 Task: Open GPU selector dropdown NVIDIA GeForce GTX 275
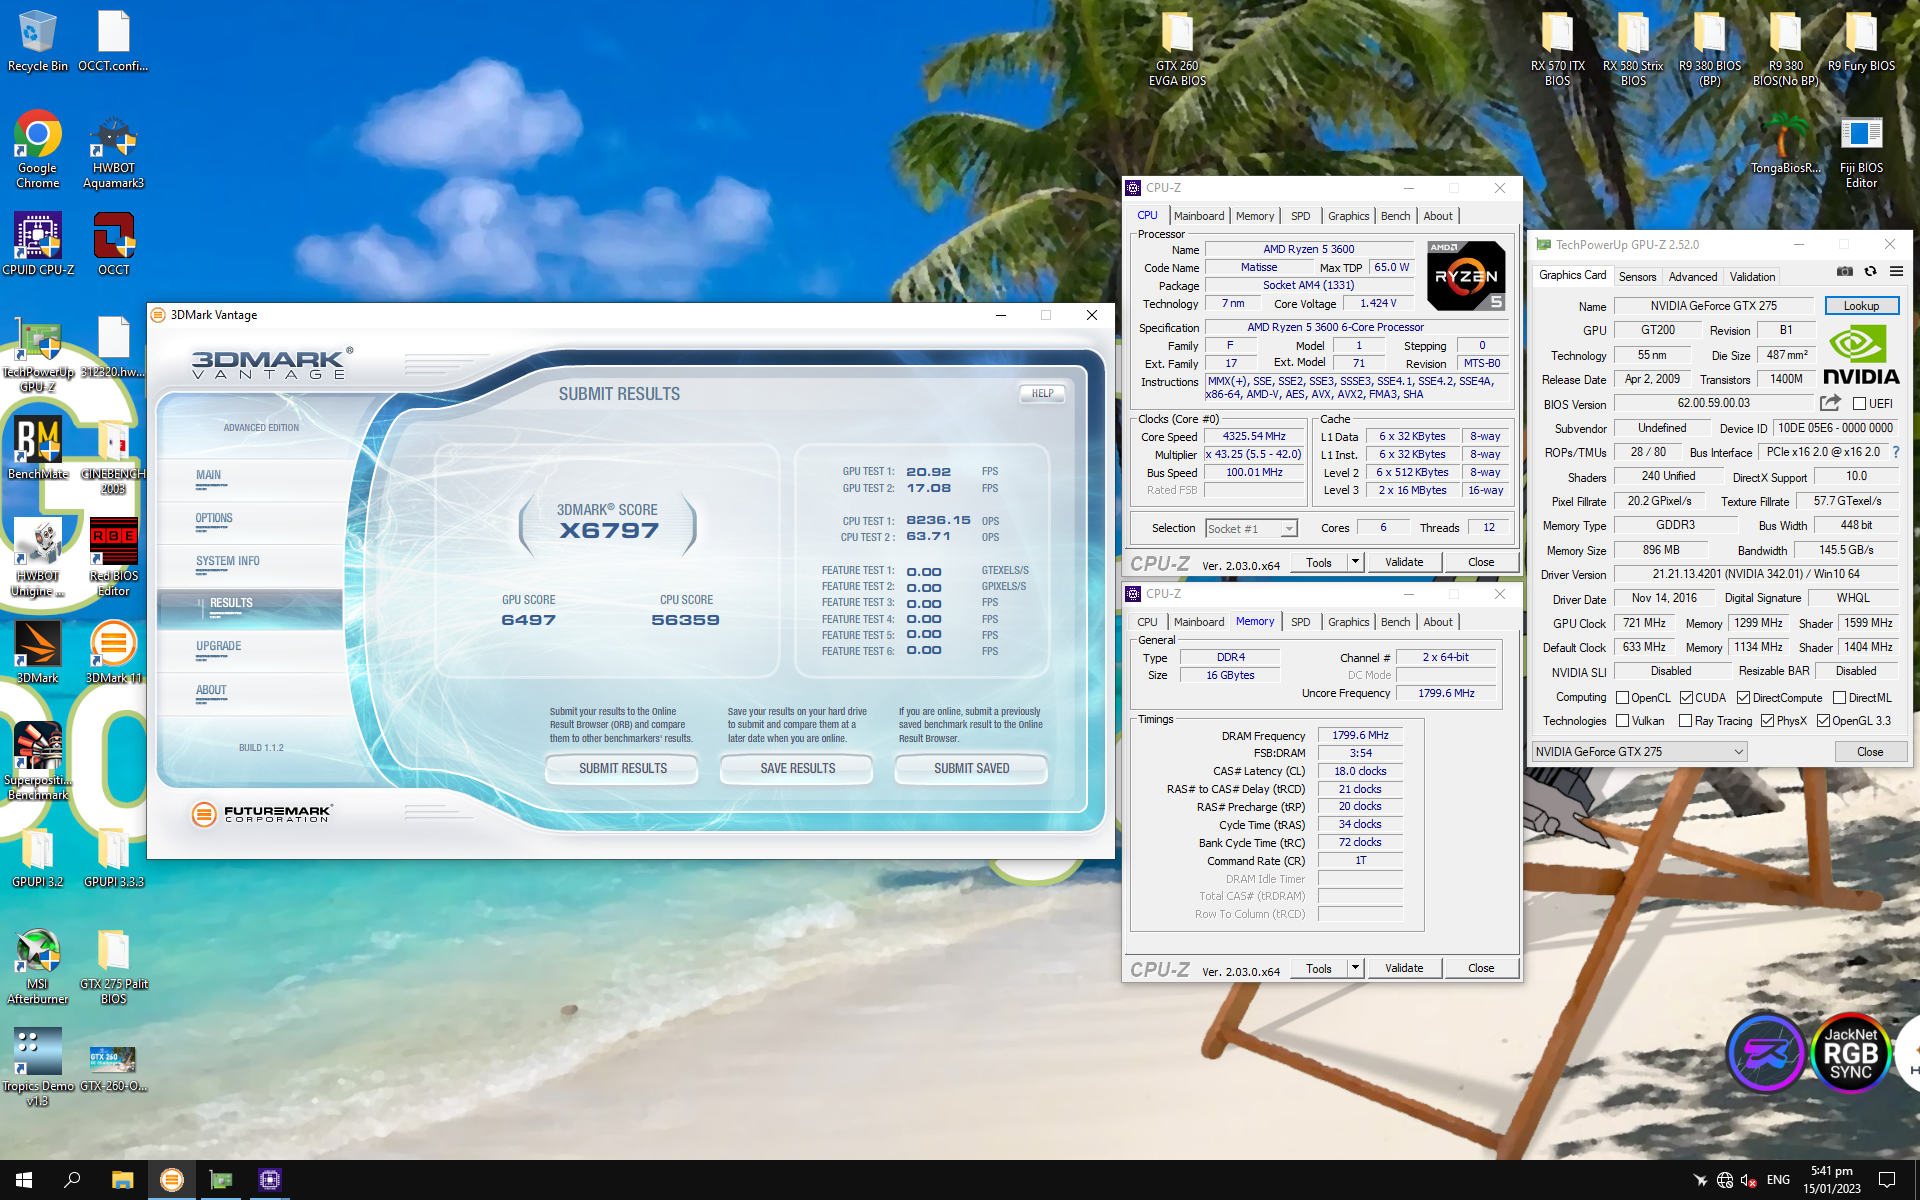(x=1640, y=752)
